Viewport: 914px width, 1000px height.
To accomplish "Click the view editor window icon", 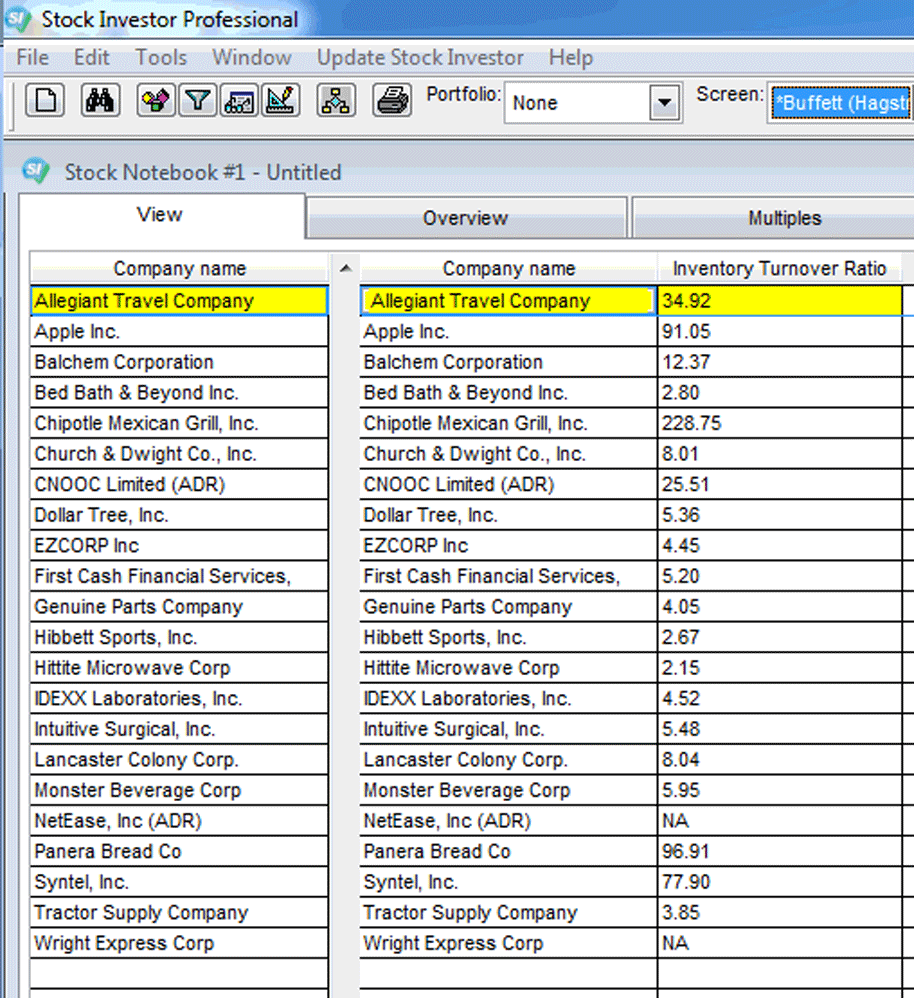I will (x=239, y=100).
